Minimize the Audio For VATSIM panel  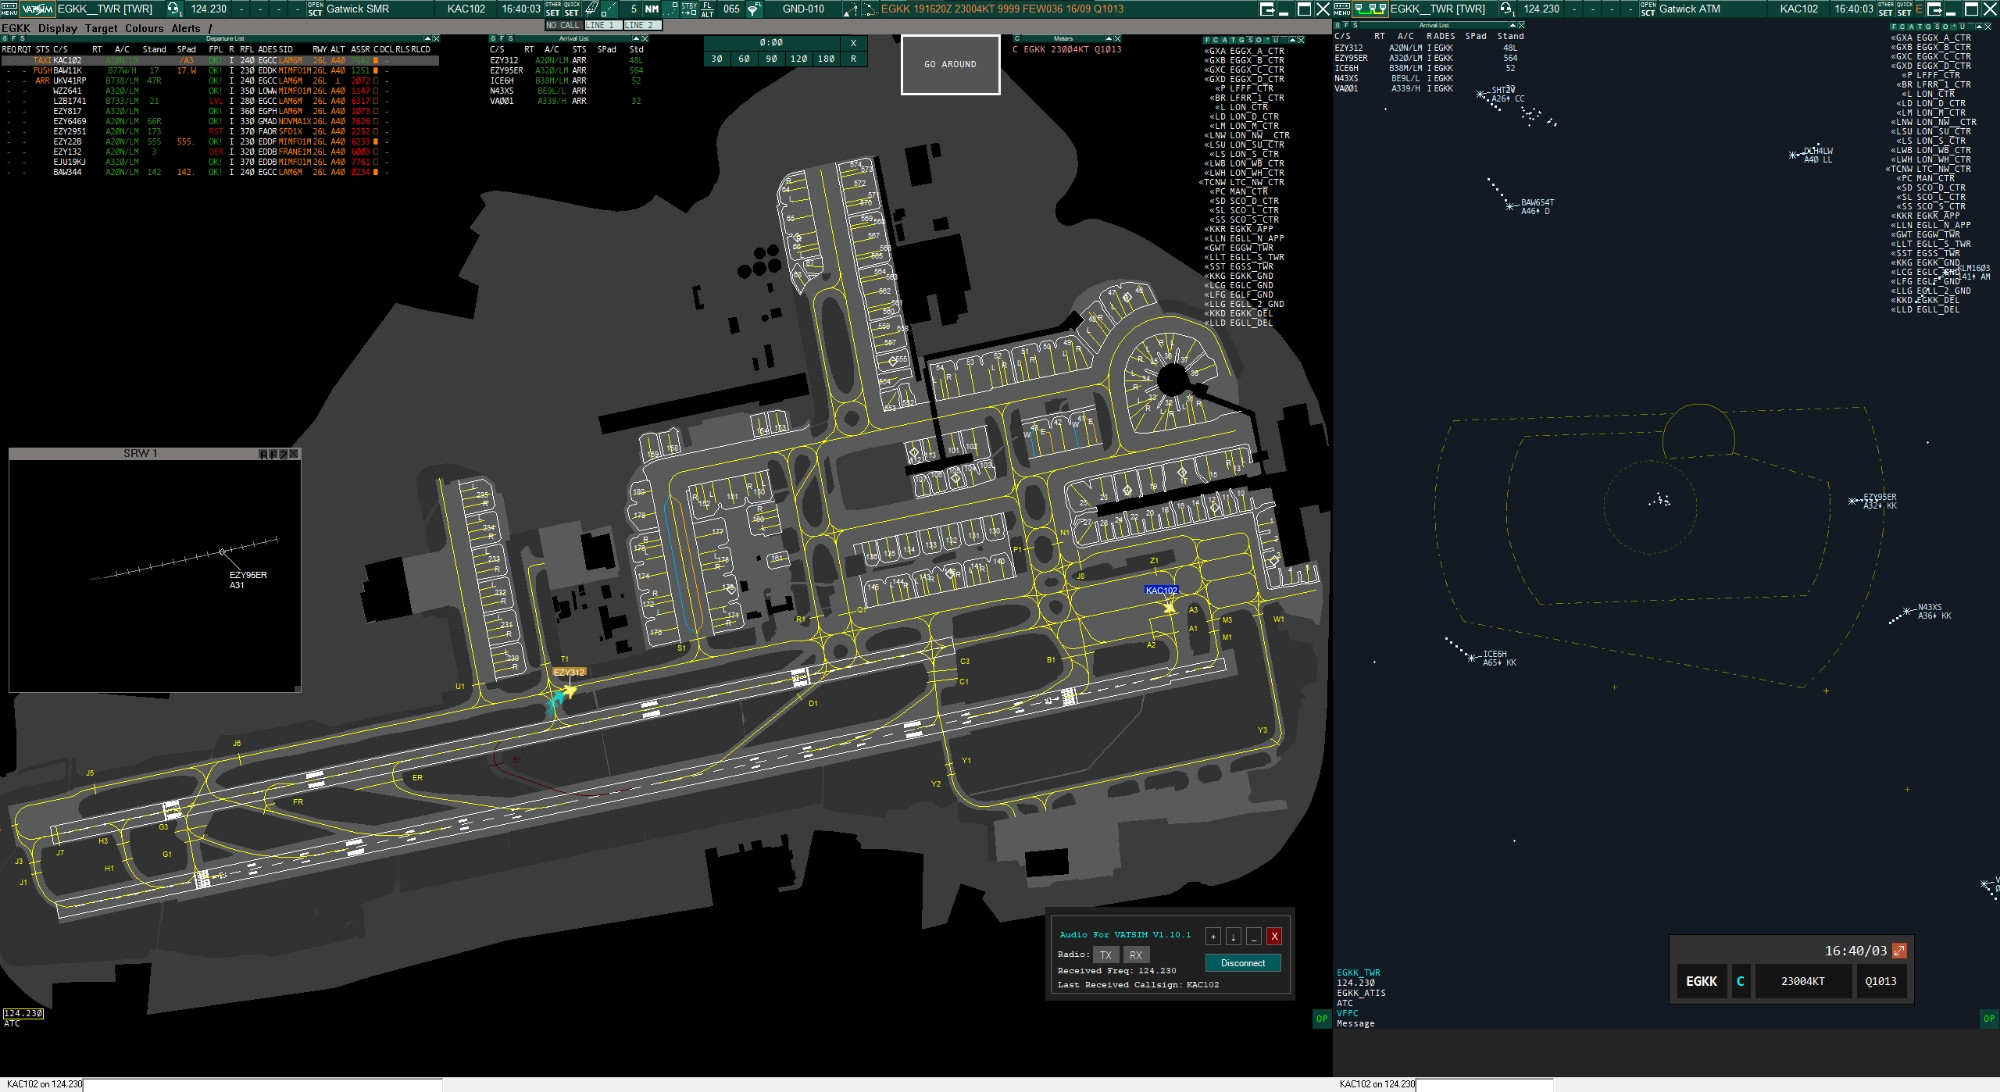(x=1253, y=936)
